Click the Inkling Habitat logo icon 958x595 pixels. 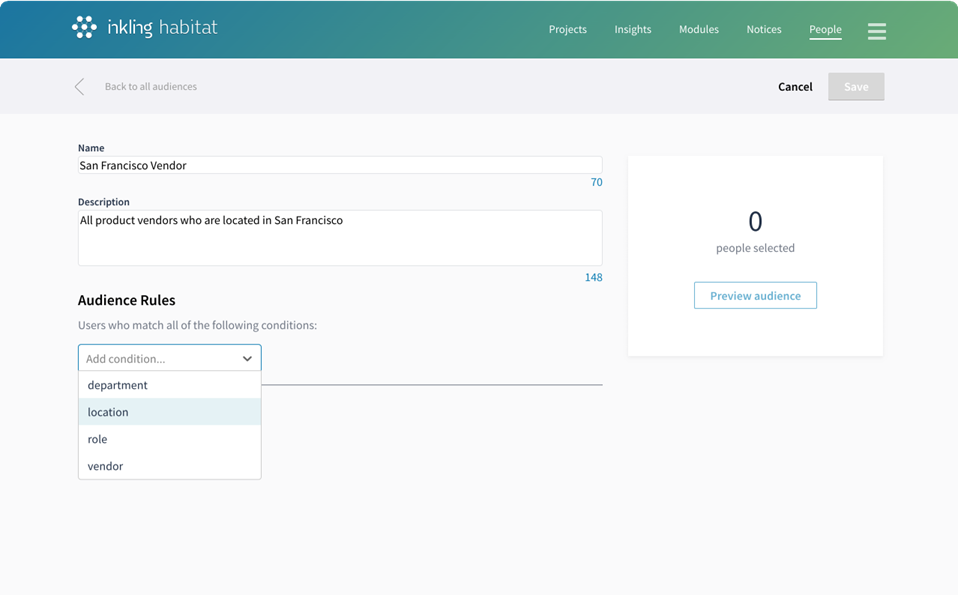pos(84,28)
